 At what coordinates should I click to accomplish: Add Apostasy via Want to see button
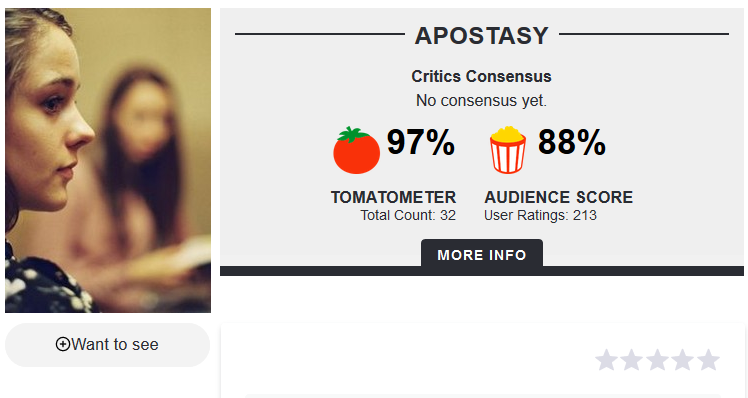tap(107, 345)
